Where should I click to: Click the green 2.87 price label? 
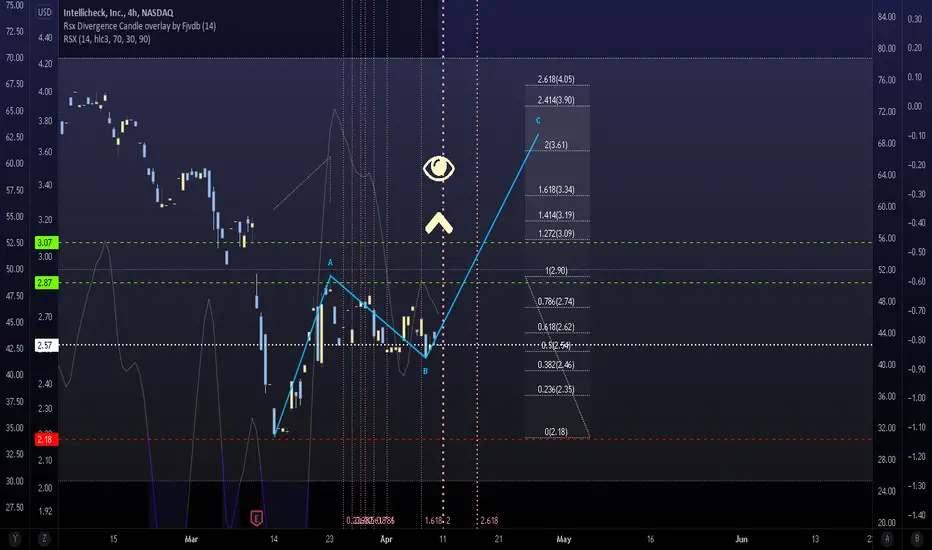tap(45, 282)
